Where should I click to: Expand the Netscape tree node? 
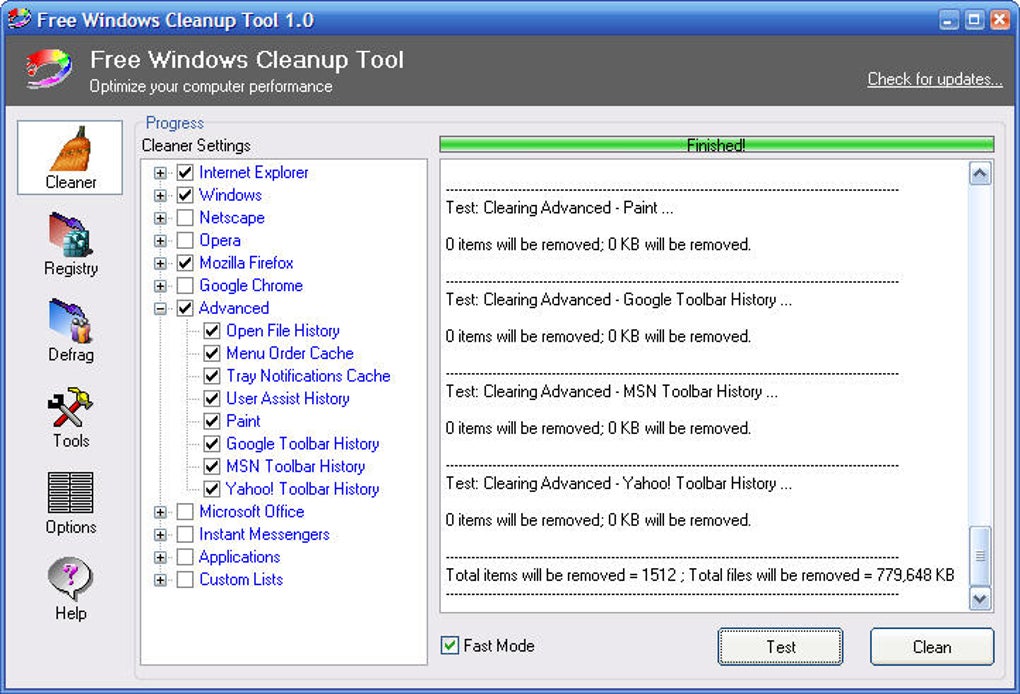160,218
